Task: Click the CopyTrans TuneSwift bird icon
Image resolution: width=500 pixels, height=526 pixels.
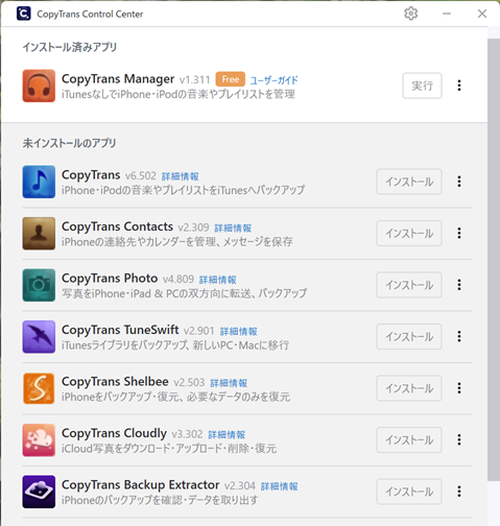Action: pos(39,337)
